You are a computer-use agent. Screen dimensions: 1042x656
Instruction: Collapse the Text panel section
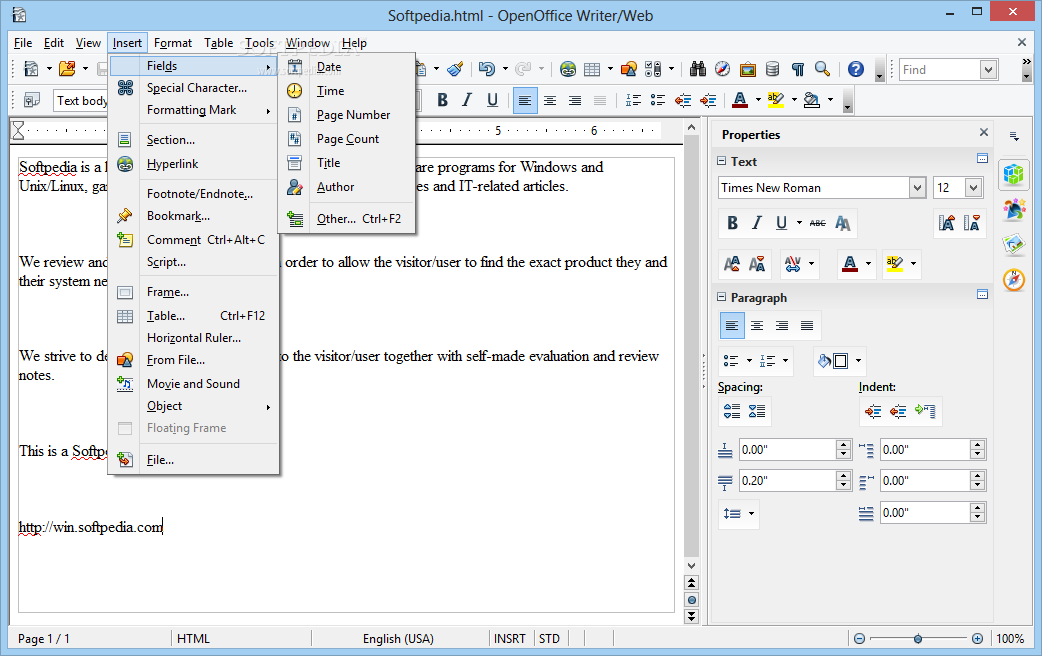click(x=722, y=161)
